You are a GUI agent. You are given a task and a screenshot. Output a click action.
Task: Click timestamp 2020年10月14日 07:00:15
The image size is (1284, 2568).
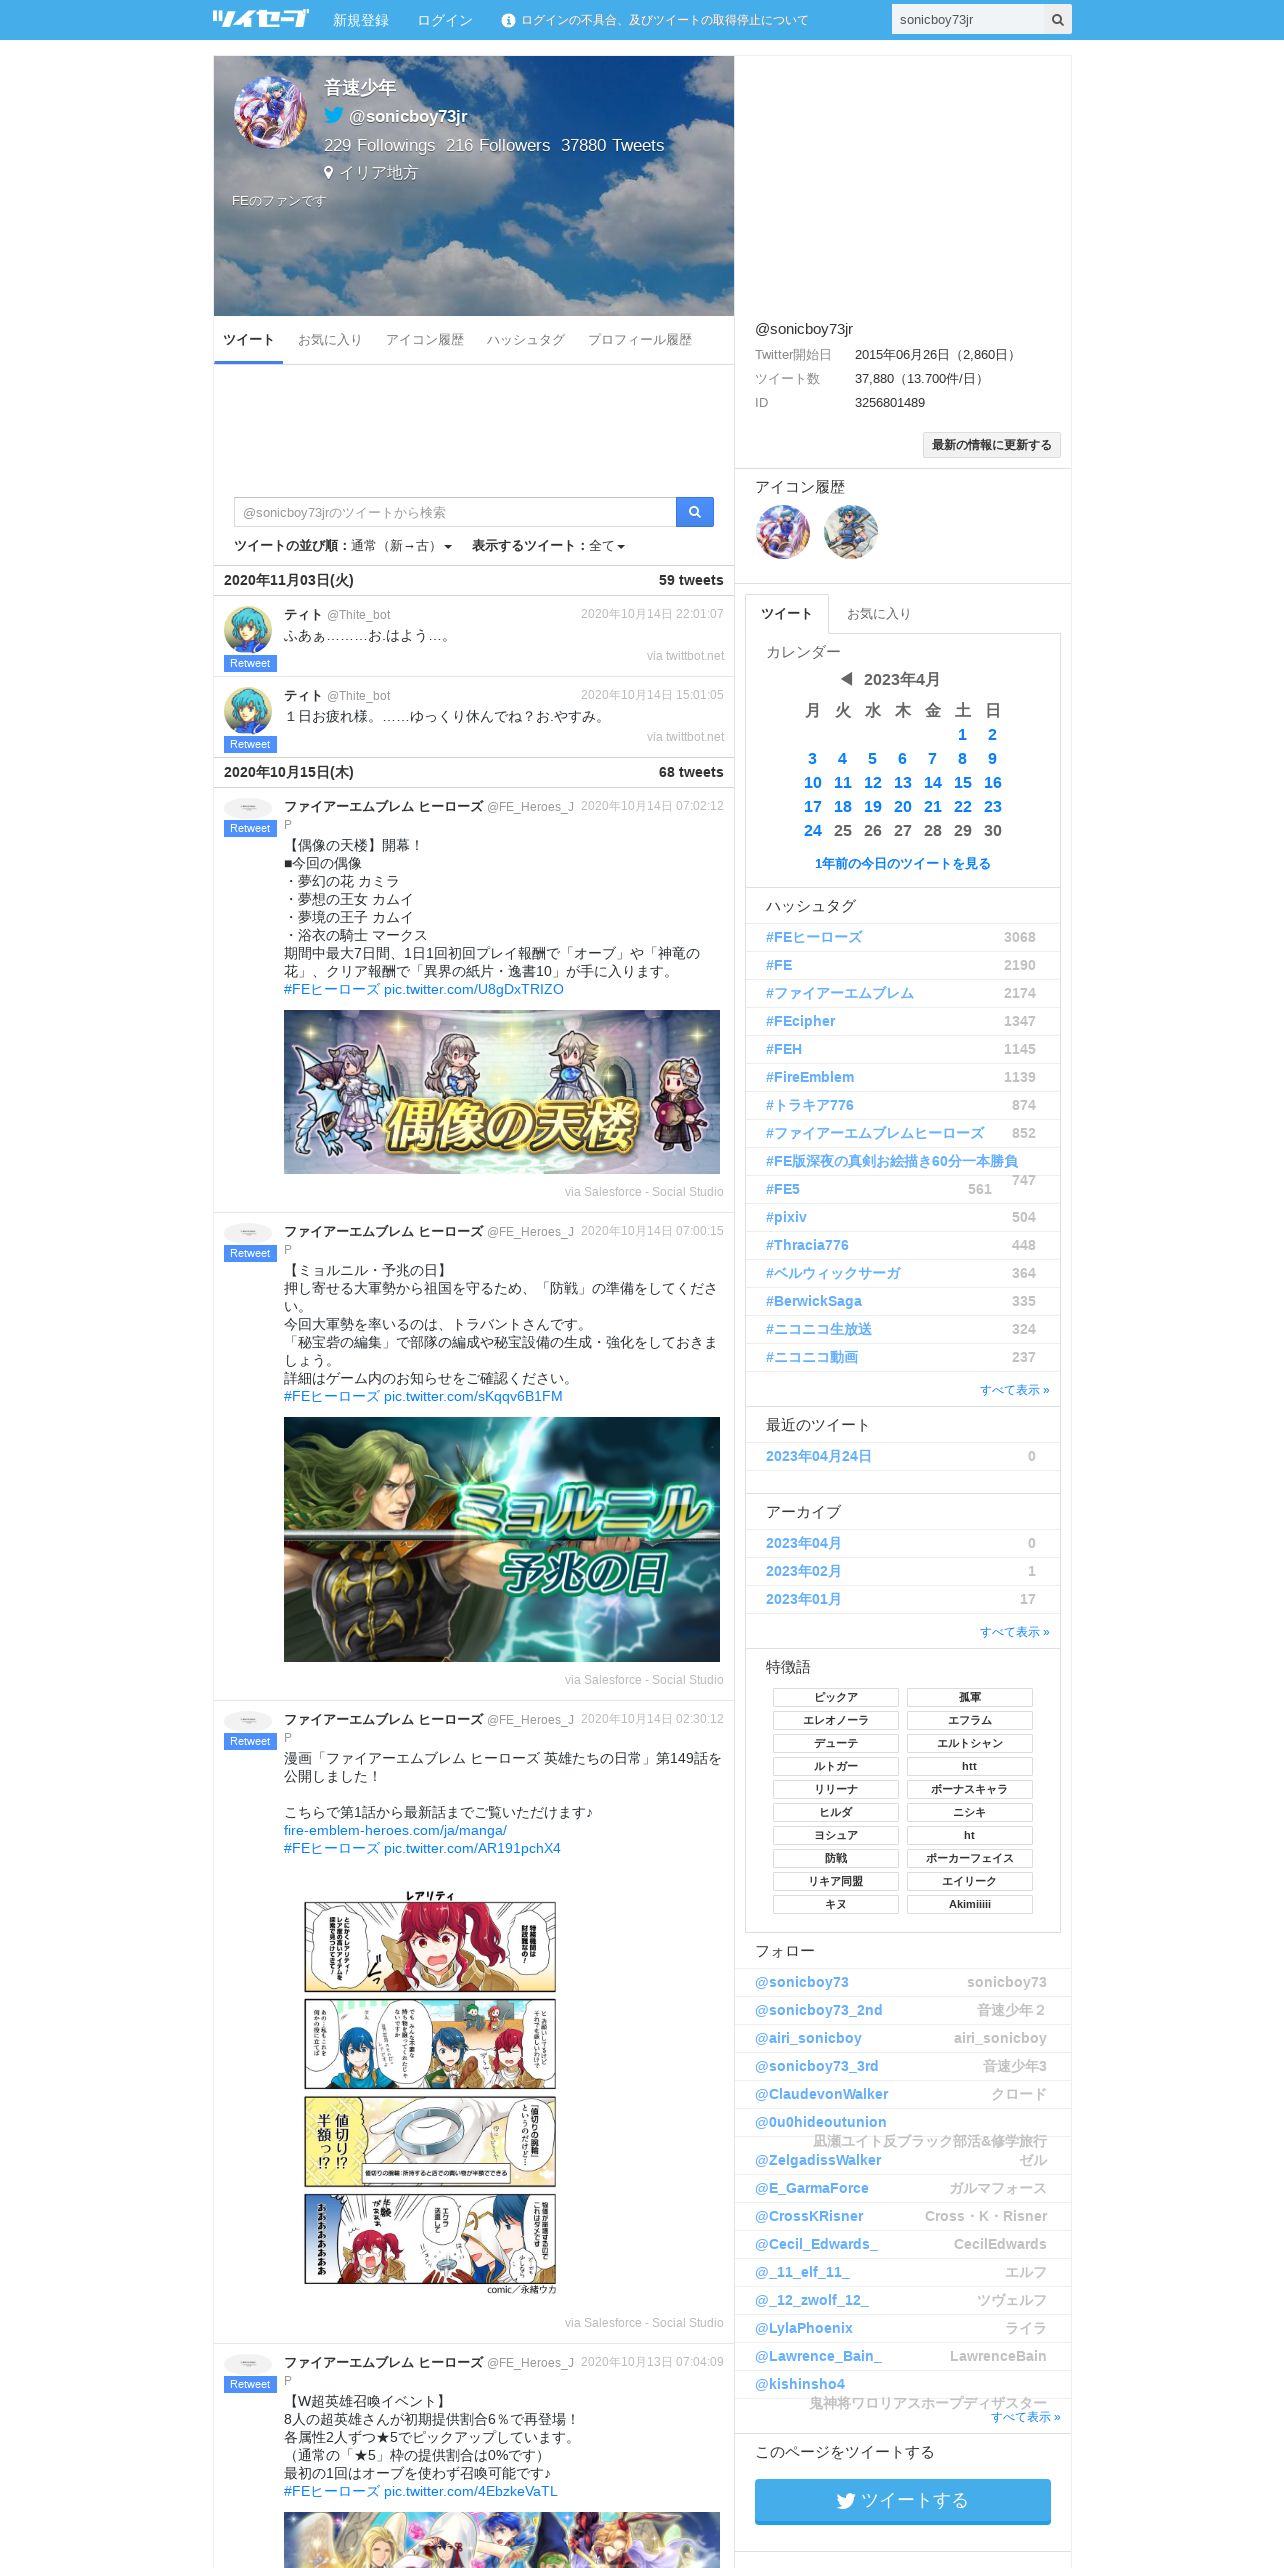[652, 1231]
